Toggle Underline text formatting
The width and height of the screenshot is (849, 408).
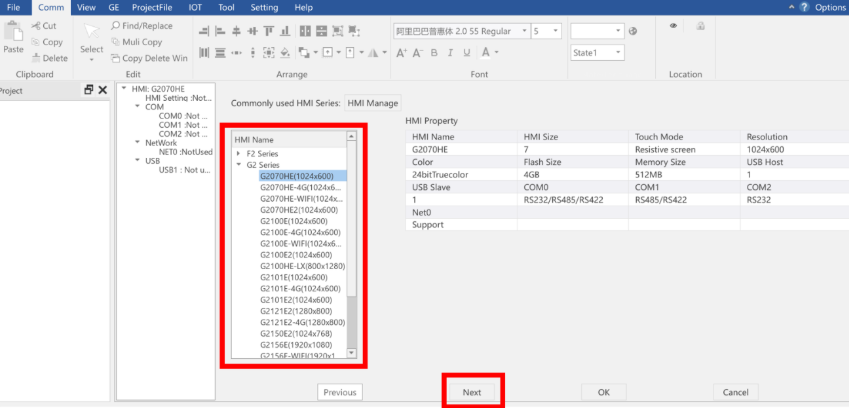tap(467, 52)
